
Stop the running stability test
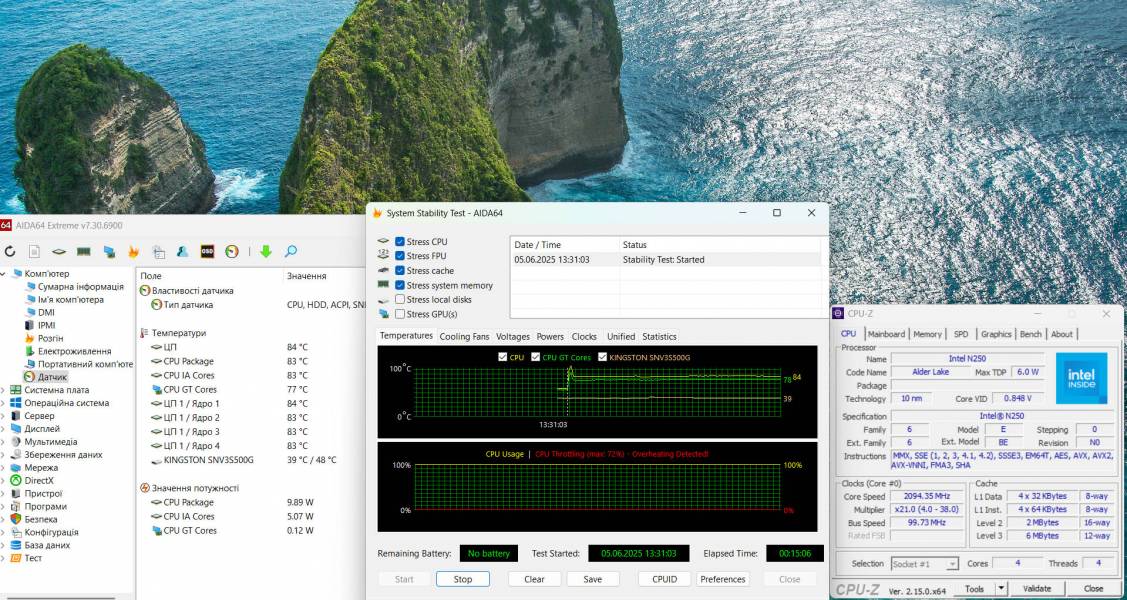coord(463,579)
